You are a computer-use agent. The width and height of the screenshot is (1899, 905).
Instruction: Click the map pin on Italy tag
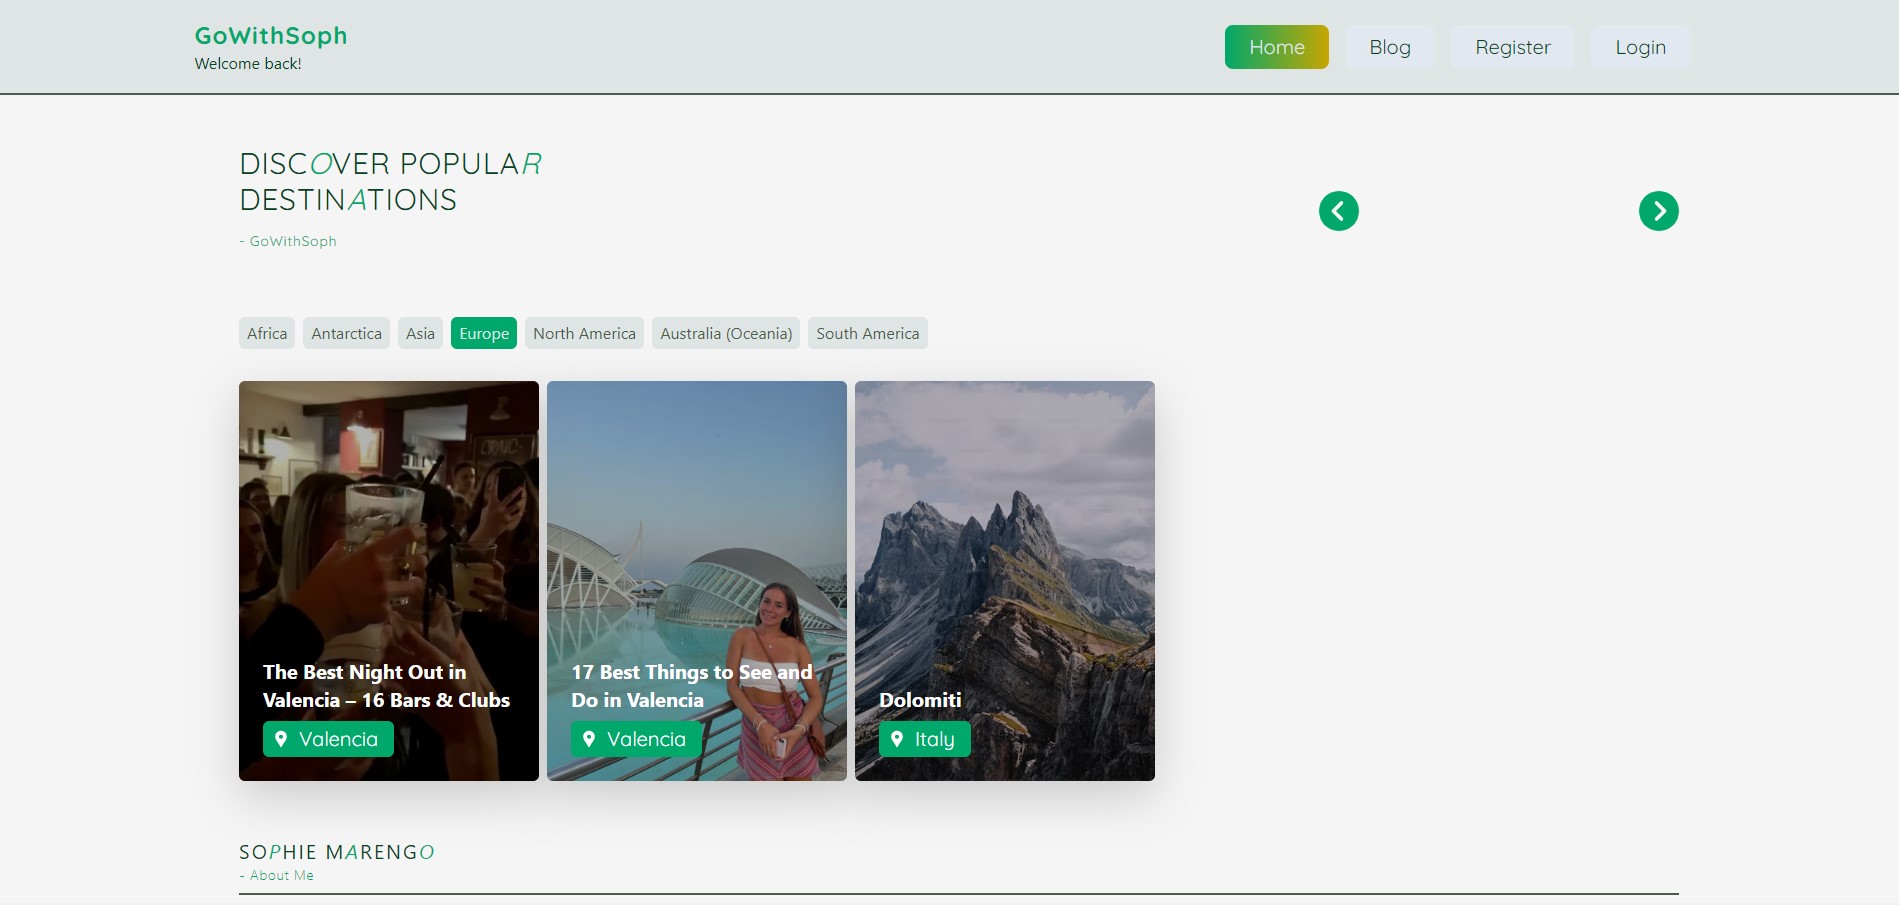click(x=897, y=739)
